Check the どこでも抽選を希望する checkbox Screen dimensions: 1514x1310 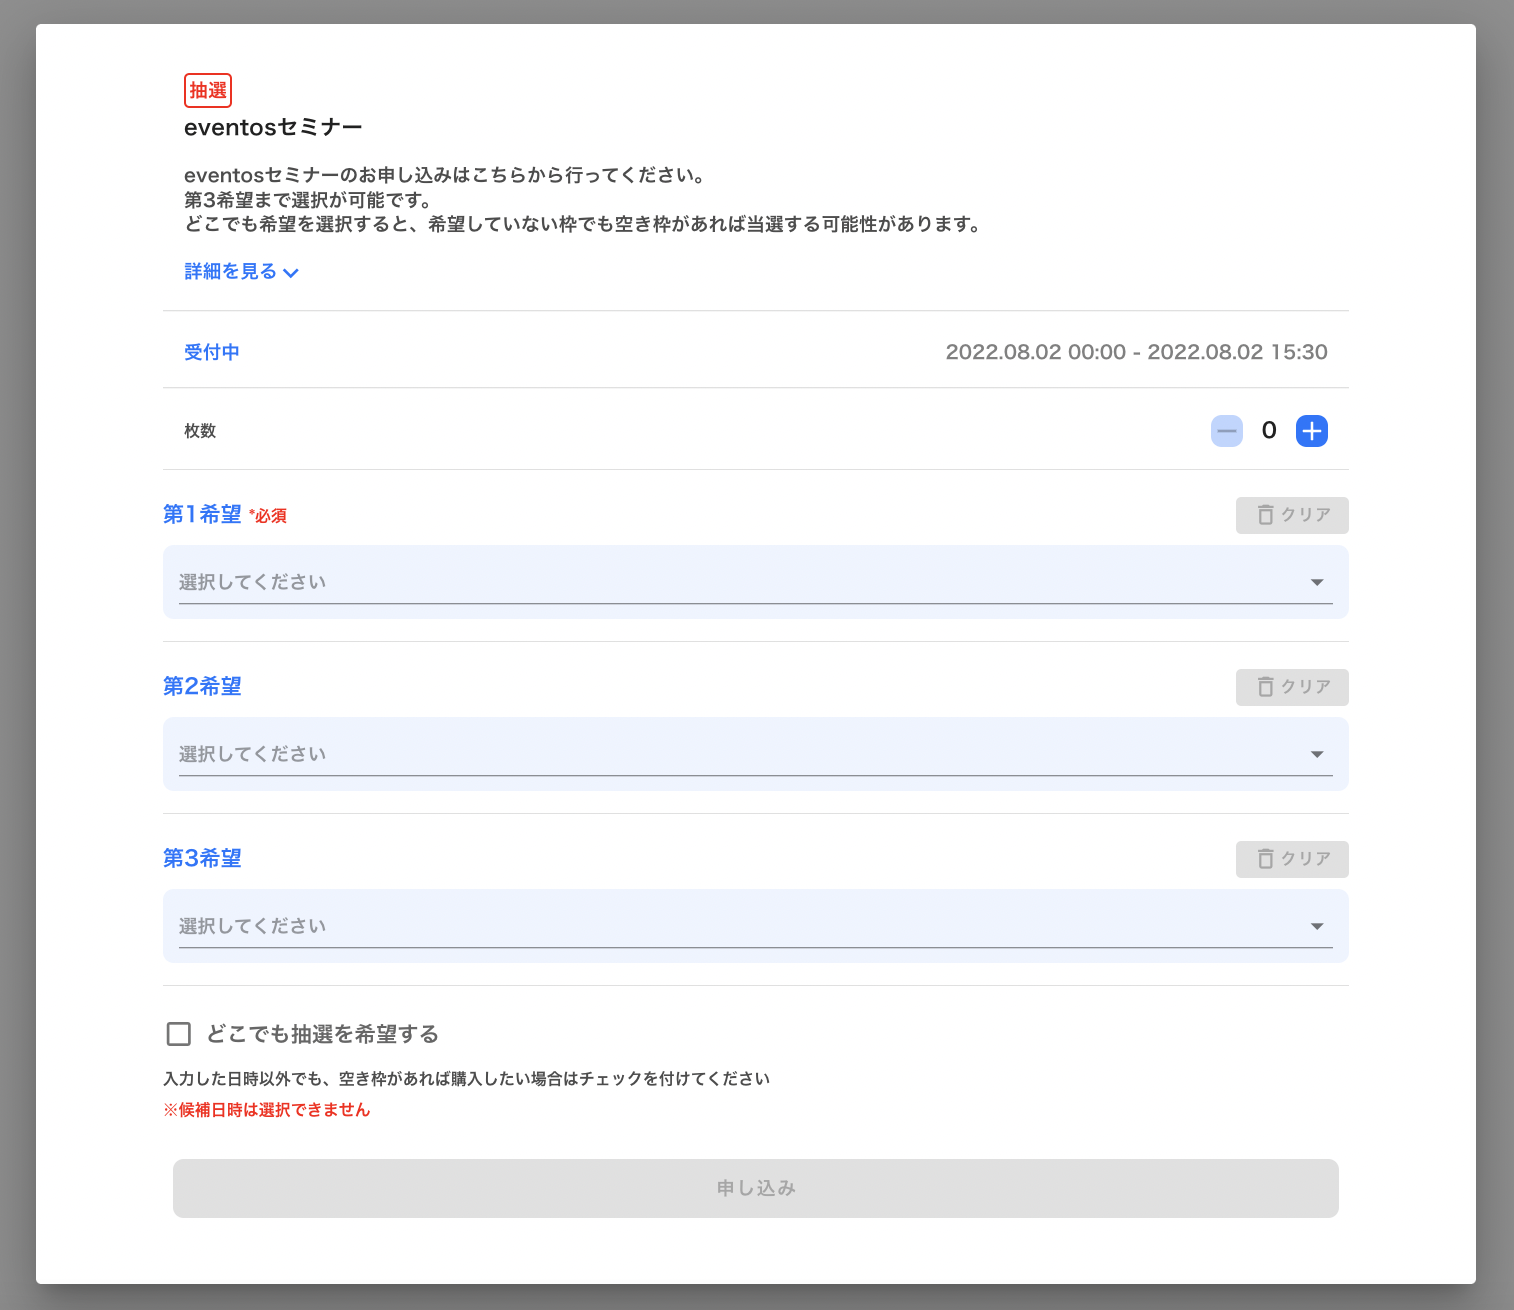tap(179, 1034)
